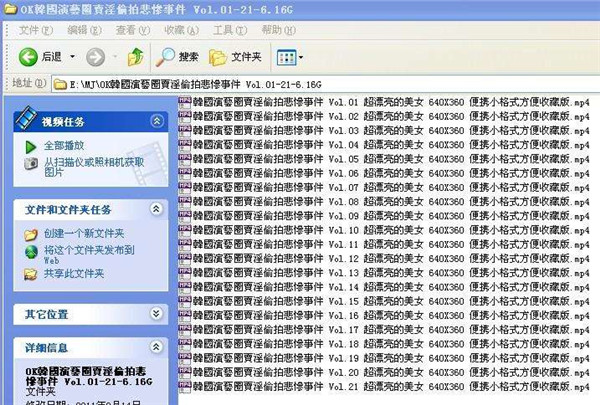
Task: Click 创建一个新文件夹 link
Action: click(84, 233)
